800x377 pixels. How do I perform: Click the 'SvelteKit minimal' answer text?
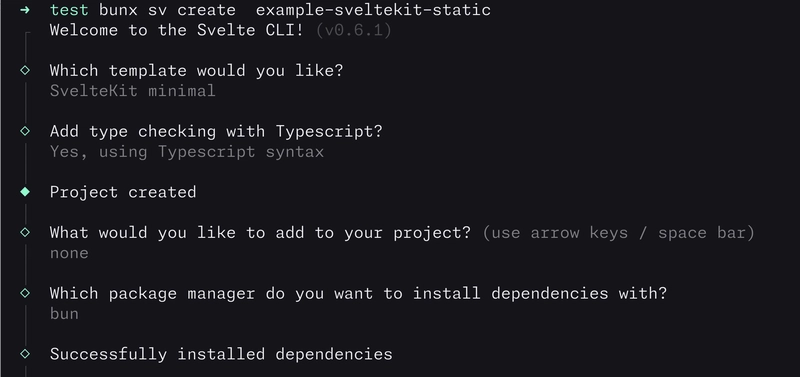tap(133, 91)
